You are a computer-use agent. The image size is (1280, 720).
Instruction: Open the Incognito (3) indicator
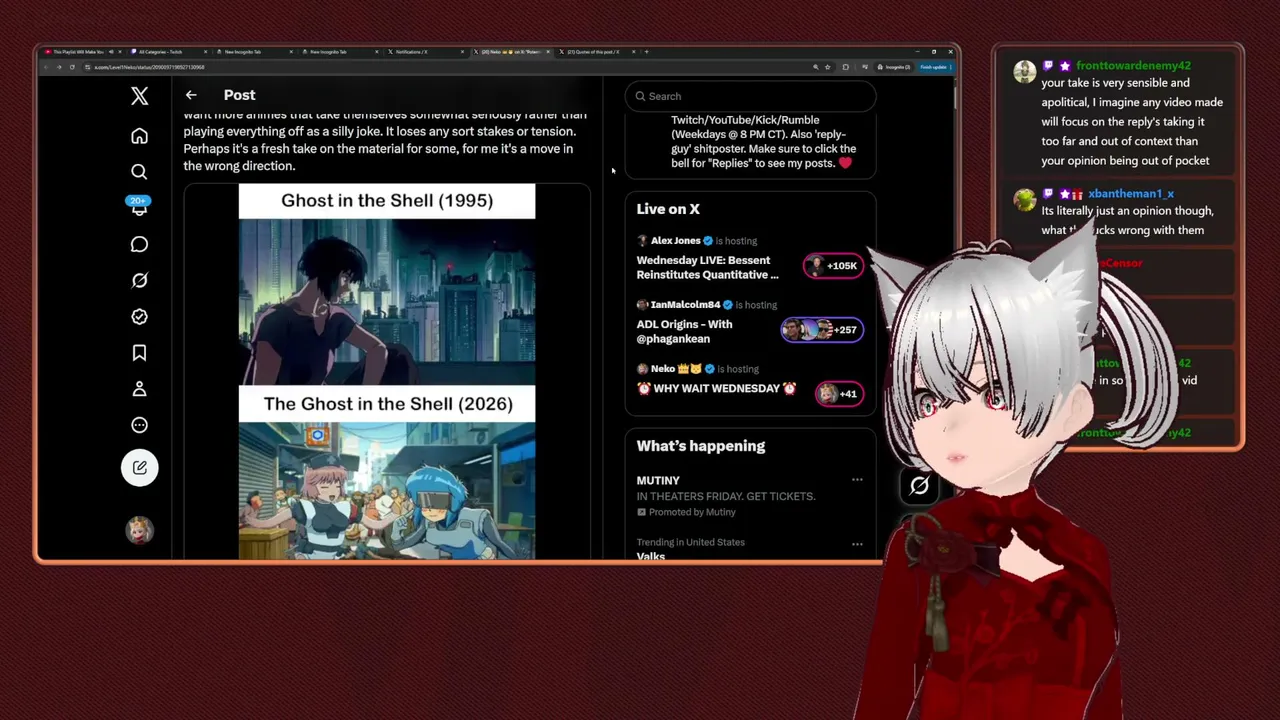coord(893,67)
